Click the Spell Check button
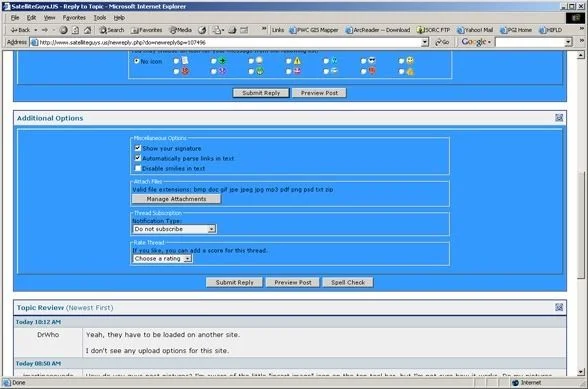Image resolution: width=588 pixels, height=389 pixels. [348, 282]
